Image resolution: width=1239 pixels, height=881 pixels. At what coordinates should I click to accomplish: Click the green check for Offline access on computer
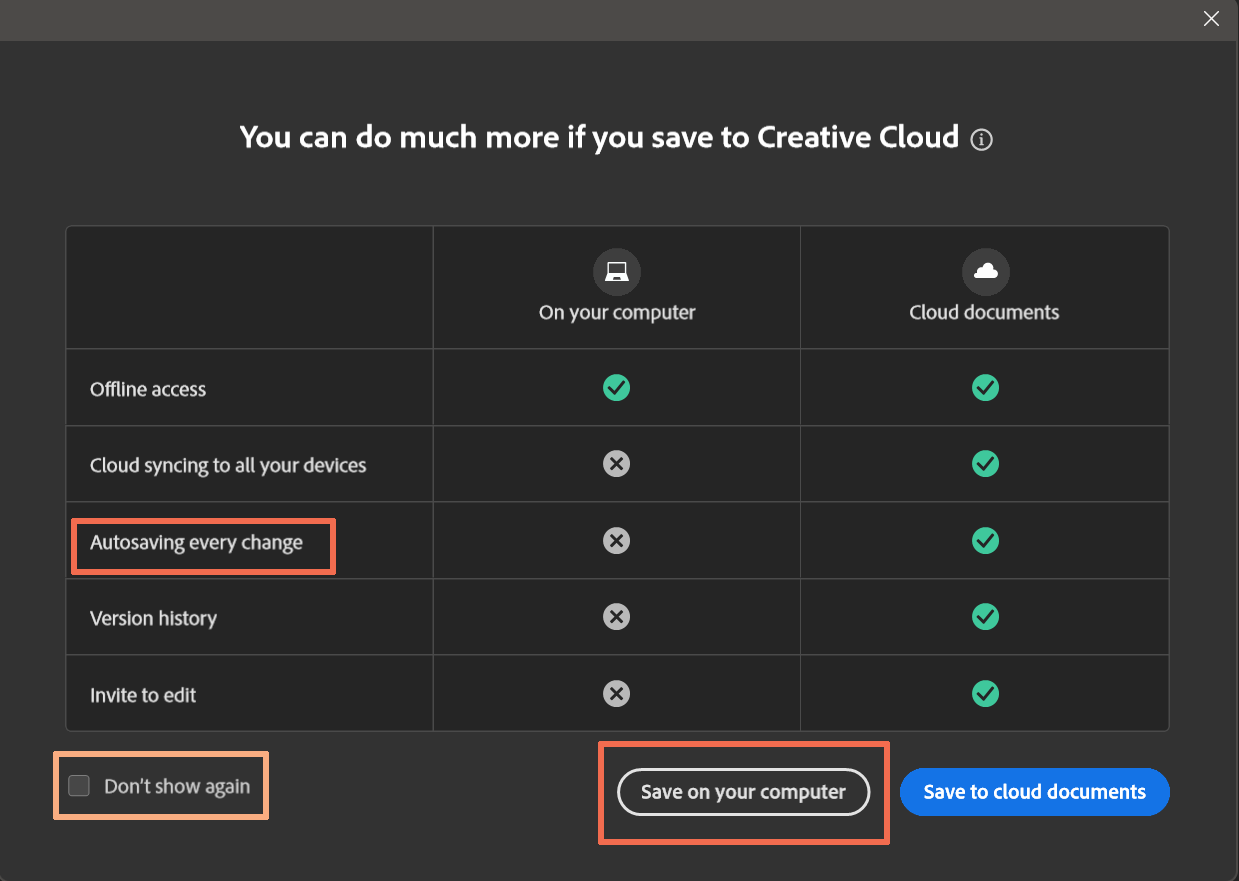(617, 387)
